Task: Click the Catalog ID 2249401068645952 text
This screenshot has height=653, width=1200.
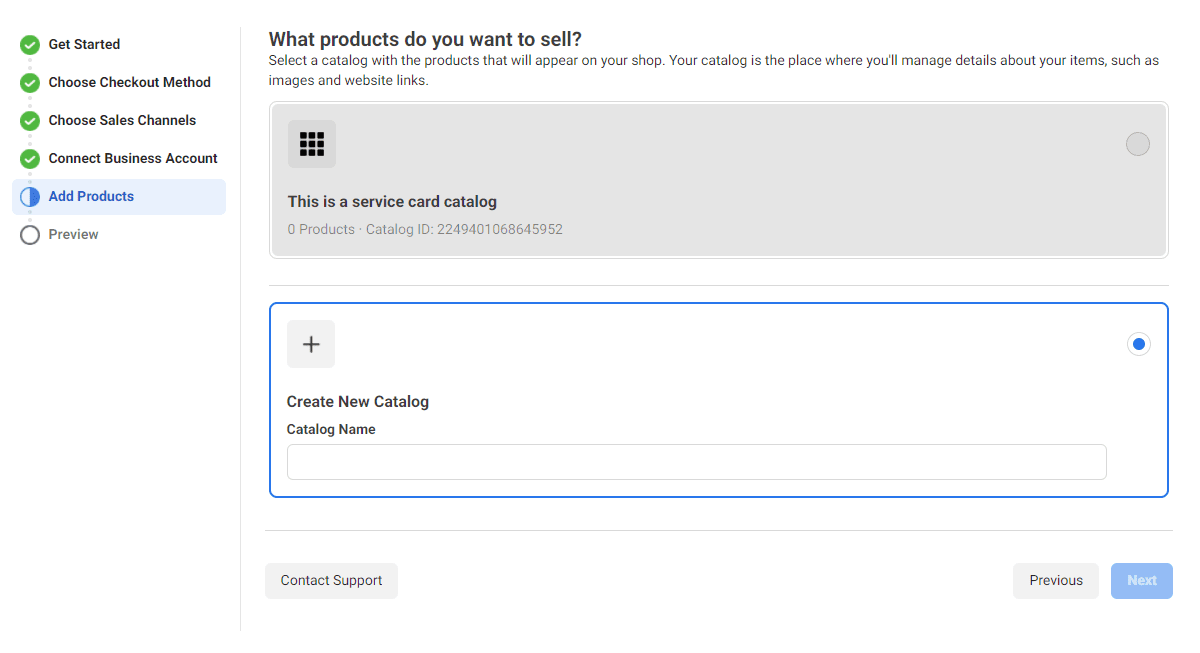Action: [464, 229]
